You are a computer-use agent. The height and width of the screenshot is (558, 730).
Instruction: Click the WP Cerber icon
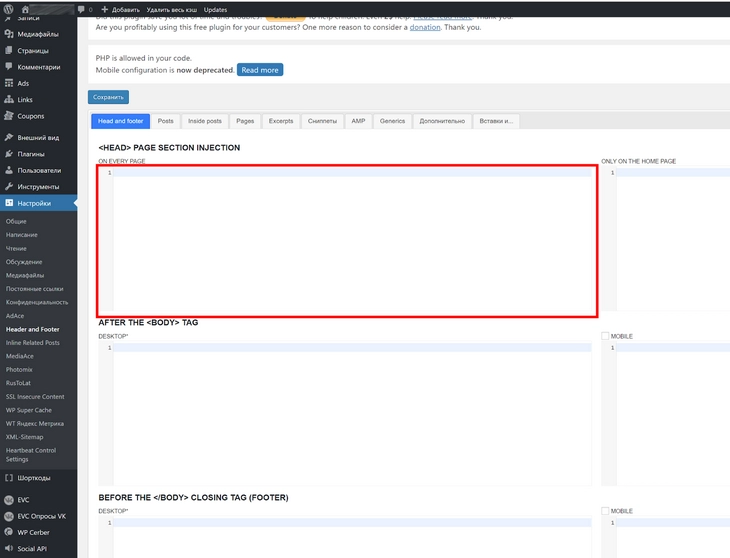(8, 532)
